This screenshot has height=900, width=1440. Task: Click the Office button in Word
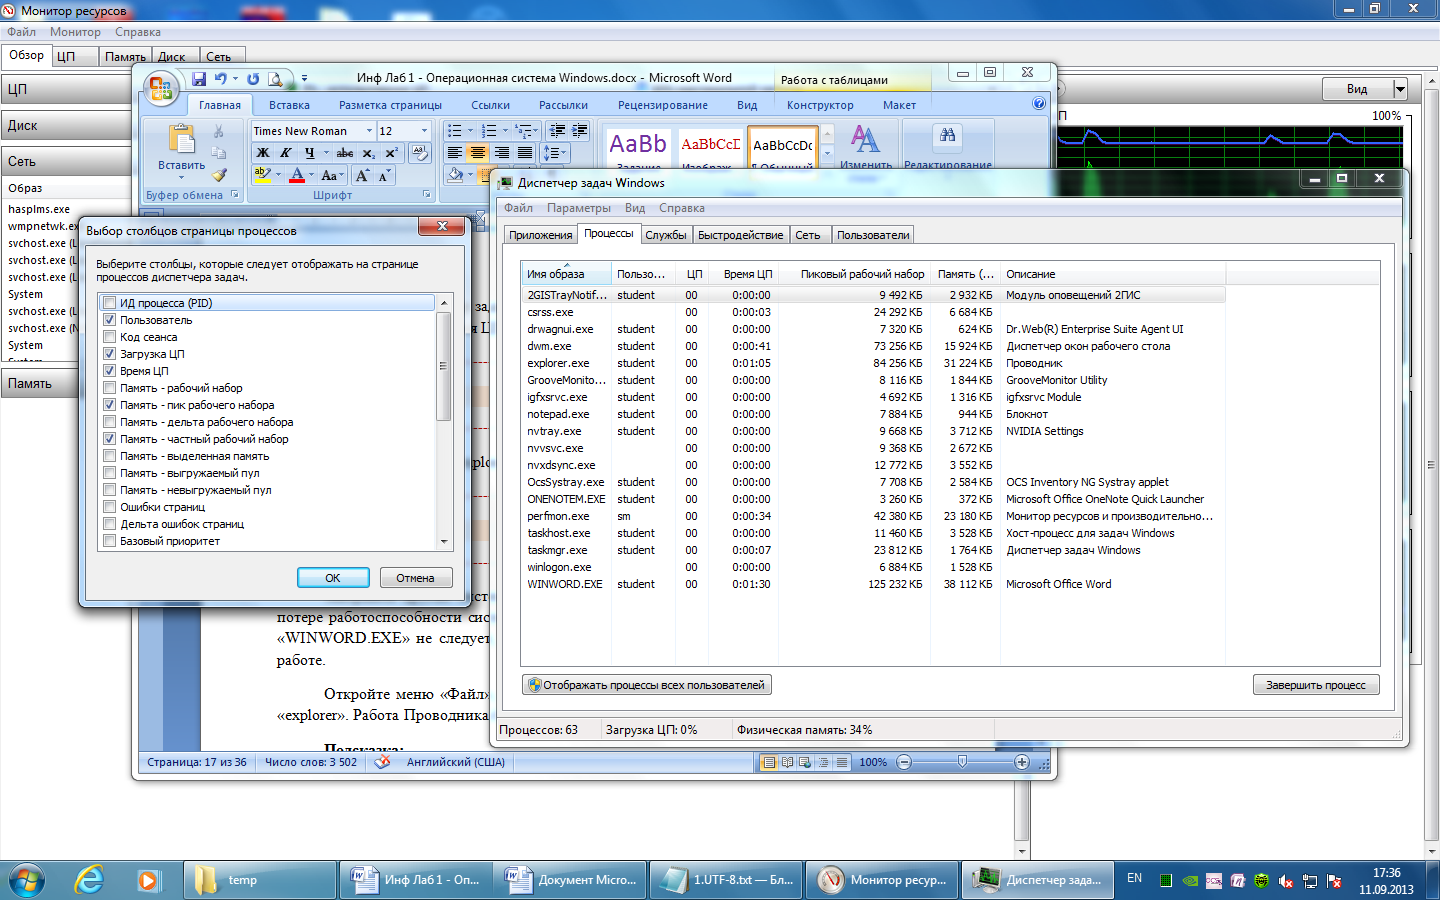point(160,89)
